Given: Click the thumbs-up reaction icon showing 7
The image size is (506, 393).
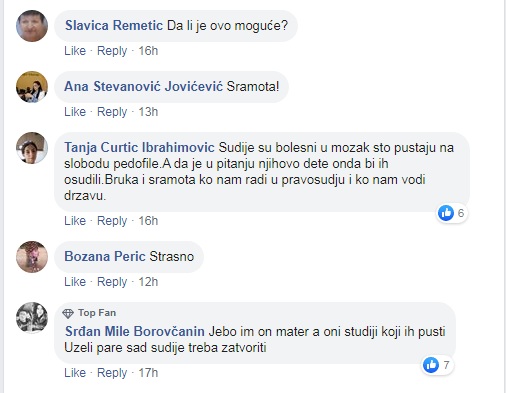Looking at the screenshot, I should click(431, 365).
